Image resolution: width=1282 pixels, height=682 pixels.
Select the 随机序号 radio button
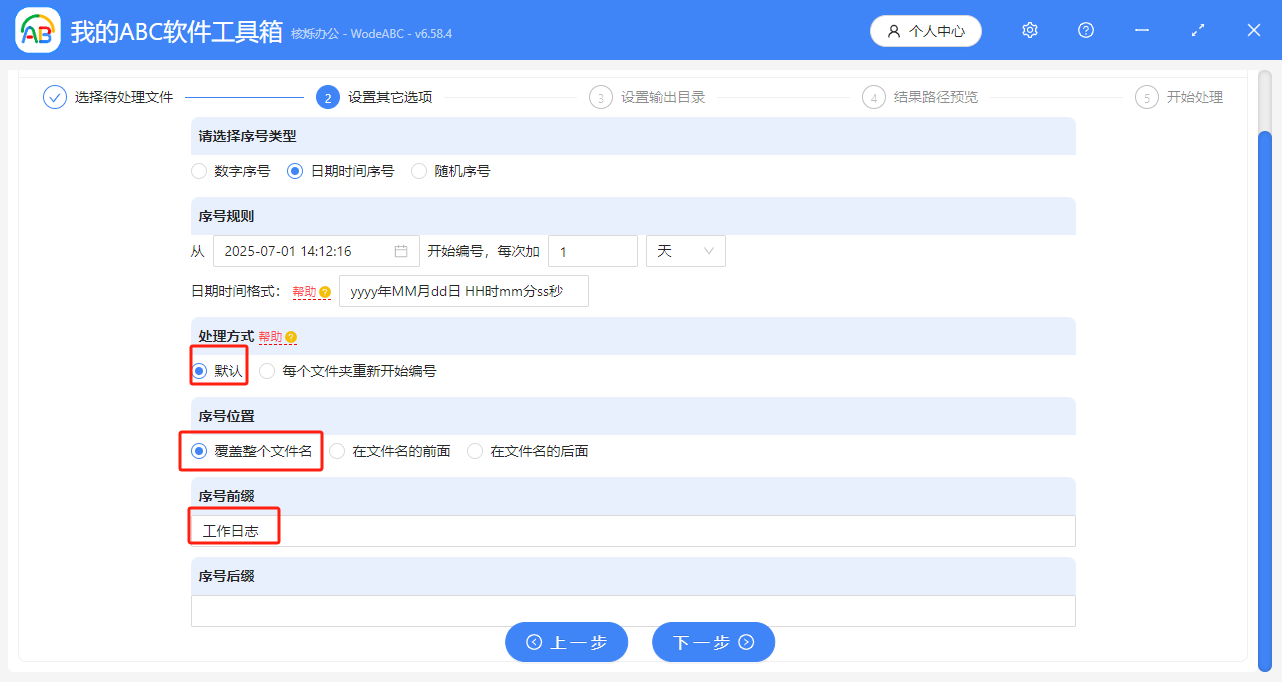[x=419, y=171]
